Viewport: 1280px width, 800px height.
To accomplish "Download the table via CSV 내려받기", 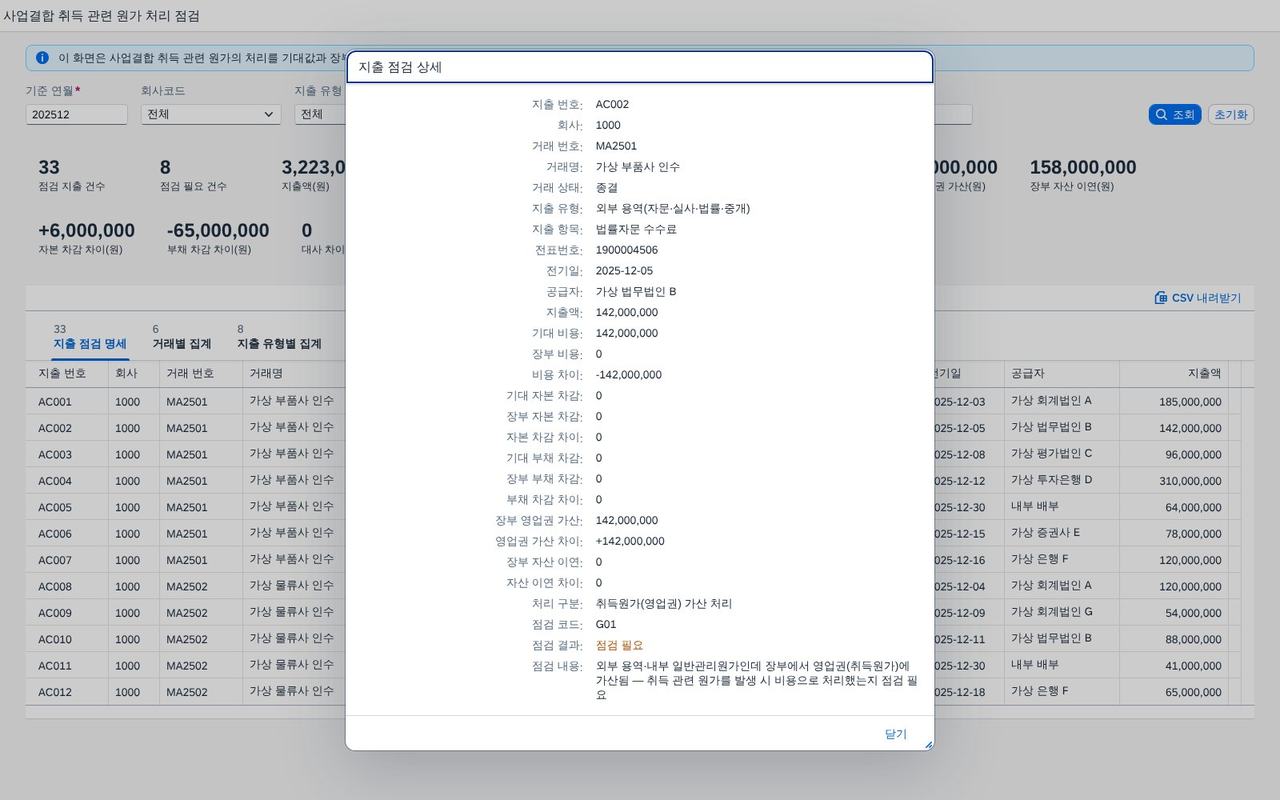I will coord(1197,298).
